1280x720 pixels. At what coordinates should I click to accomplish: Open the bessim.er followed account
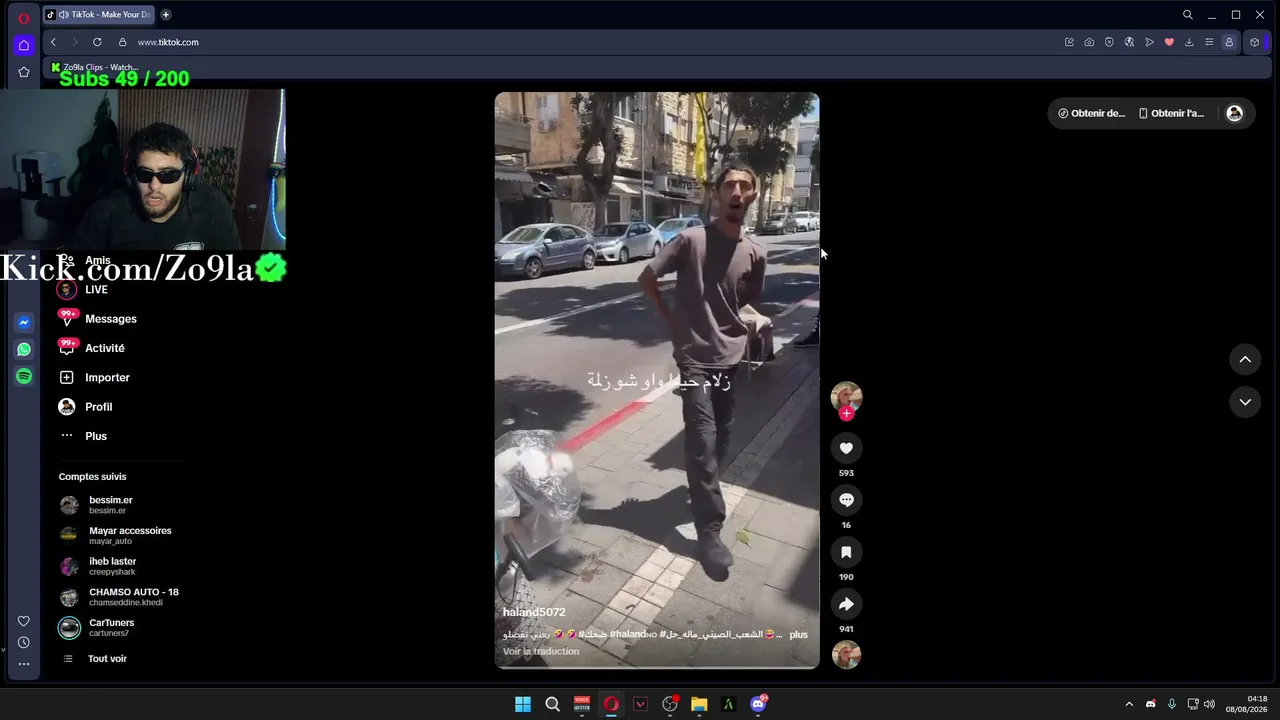coord(96,505)
